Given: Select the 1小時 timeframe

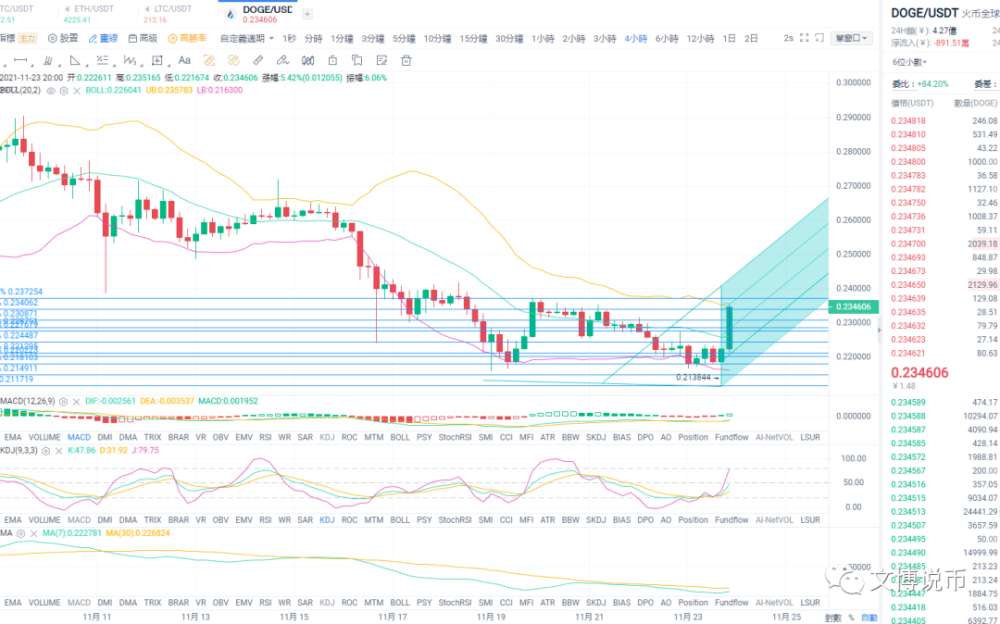Looking at the screenshot, I should point(543,38).
